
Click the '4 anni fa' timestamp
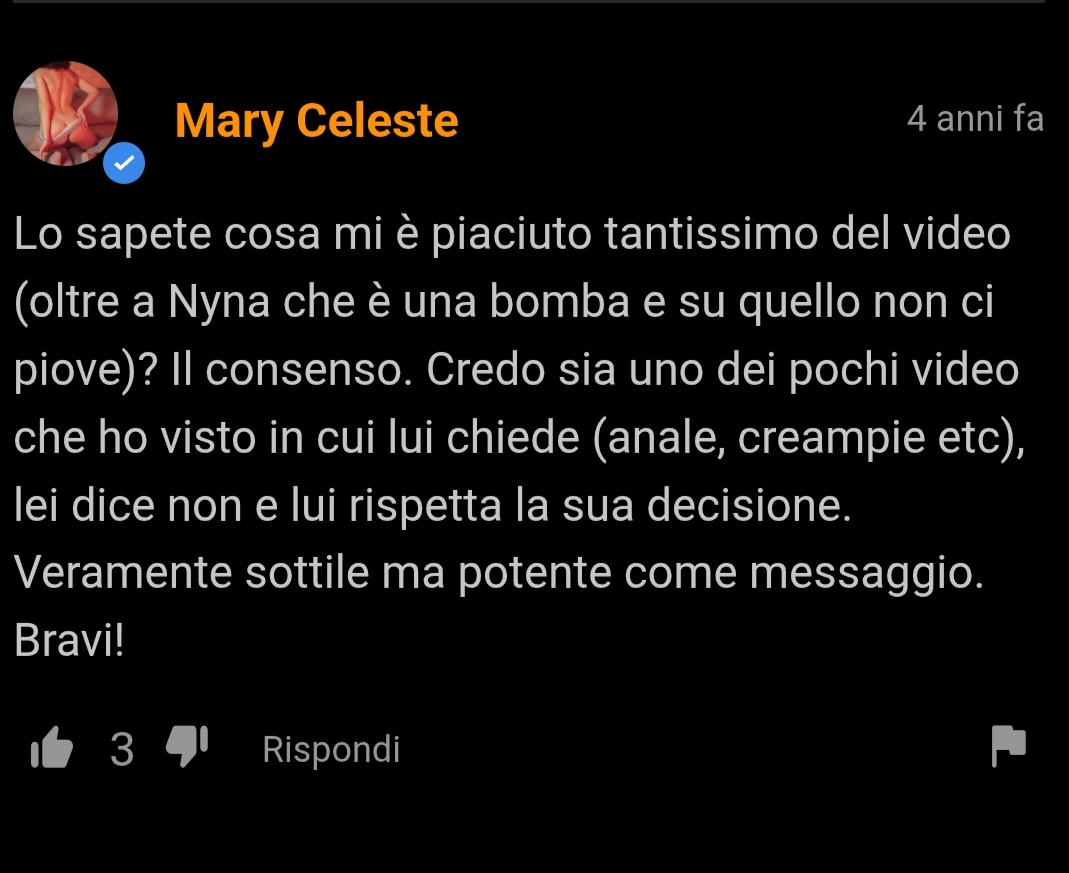click(975, 119)
